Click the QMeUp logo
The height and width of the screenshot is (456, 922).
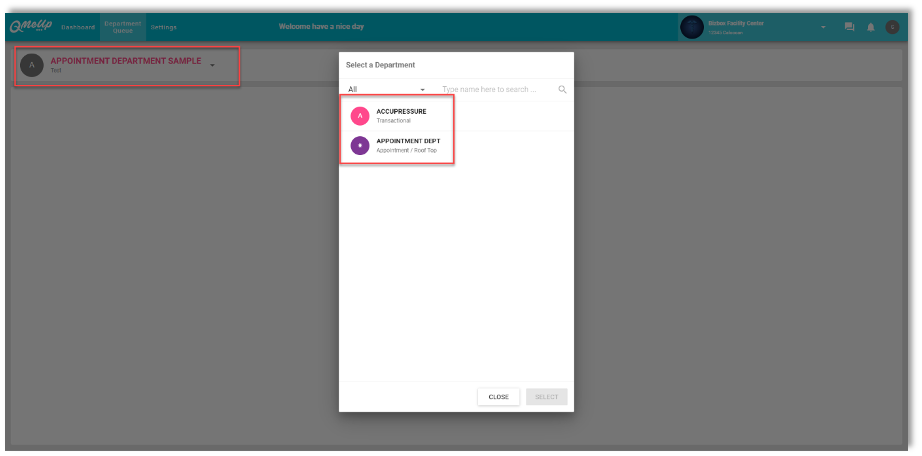tap(32, 26)
